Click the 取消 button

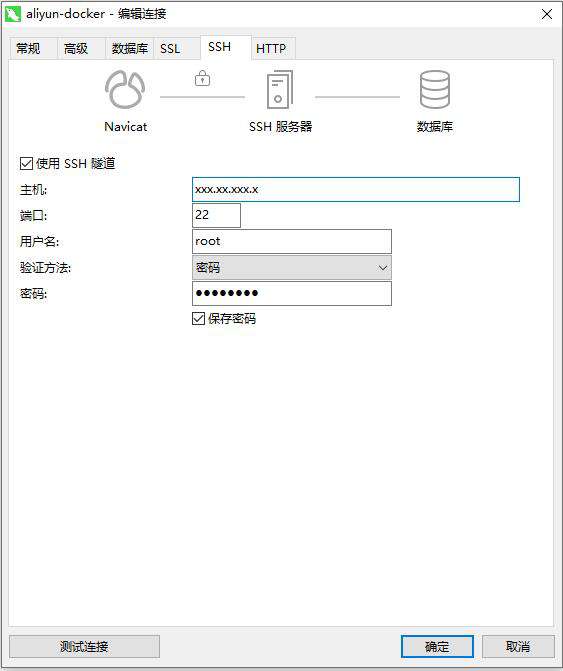click(x=518, y=646)
